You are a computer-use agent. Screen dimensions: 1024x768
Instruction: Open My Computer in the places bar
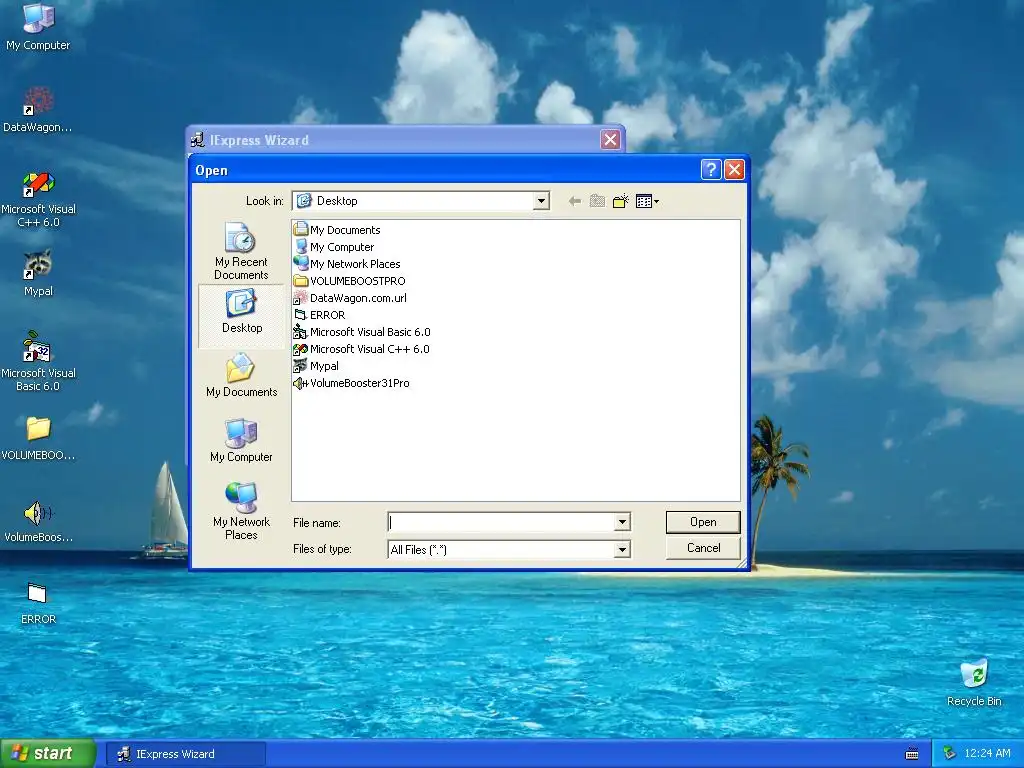(x=241, y=441)
